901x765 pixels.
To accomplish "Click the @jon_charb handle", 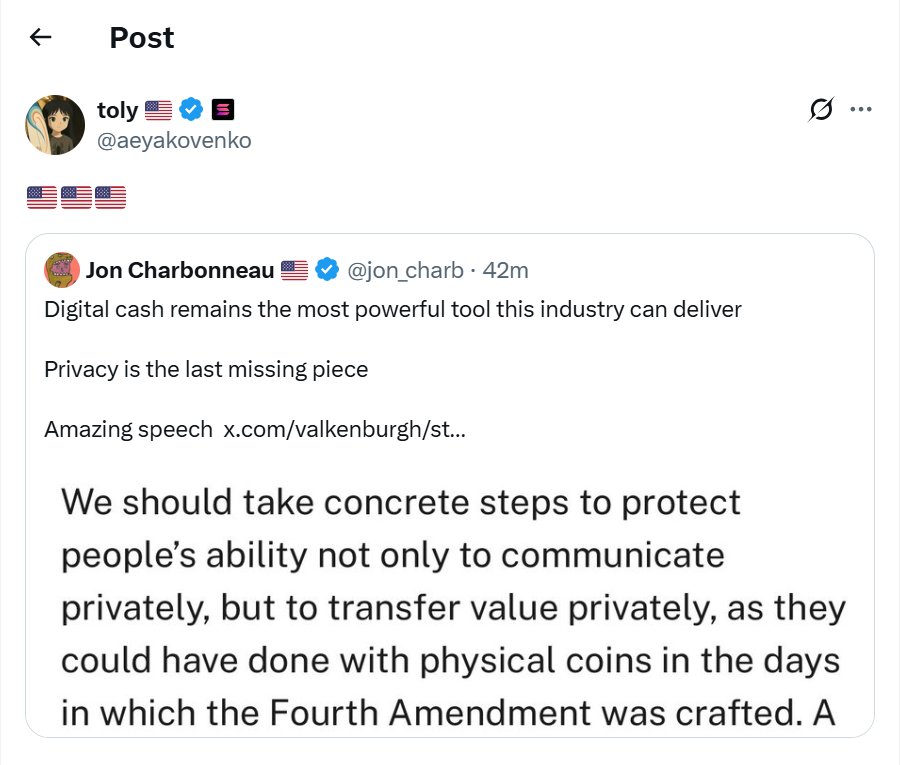I will pyautogui.click(x=405, y=270).
